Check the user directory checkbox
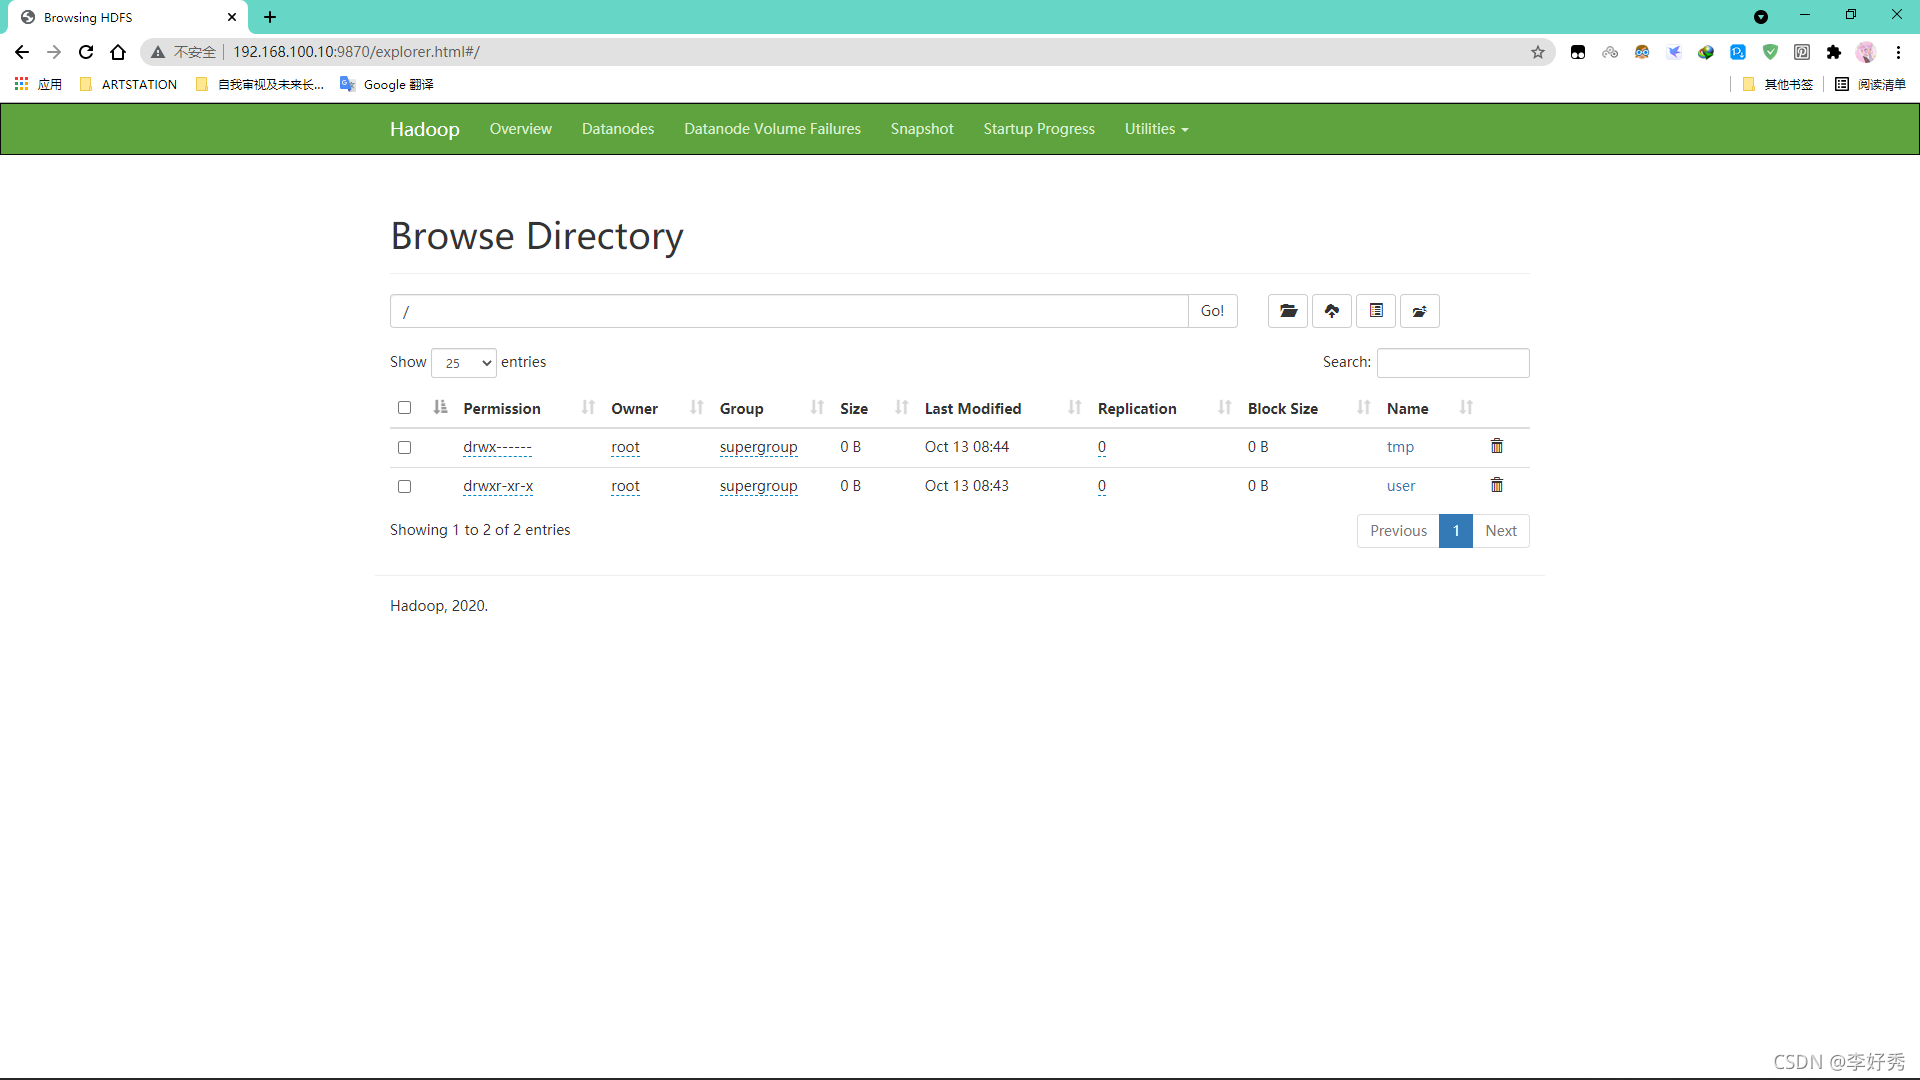The image size is (1920, 1080). click(x=405, y=485)
